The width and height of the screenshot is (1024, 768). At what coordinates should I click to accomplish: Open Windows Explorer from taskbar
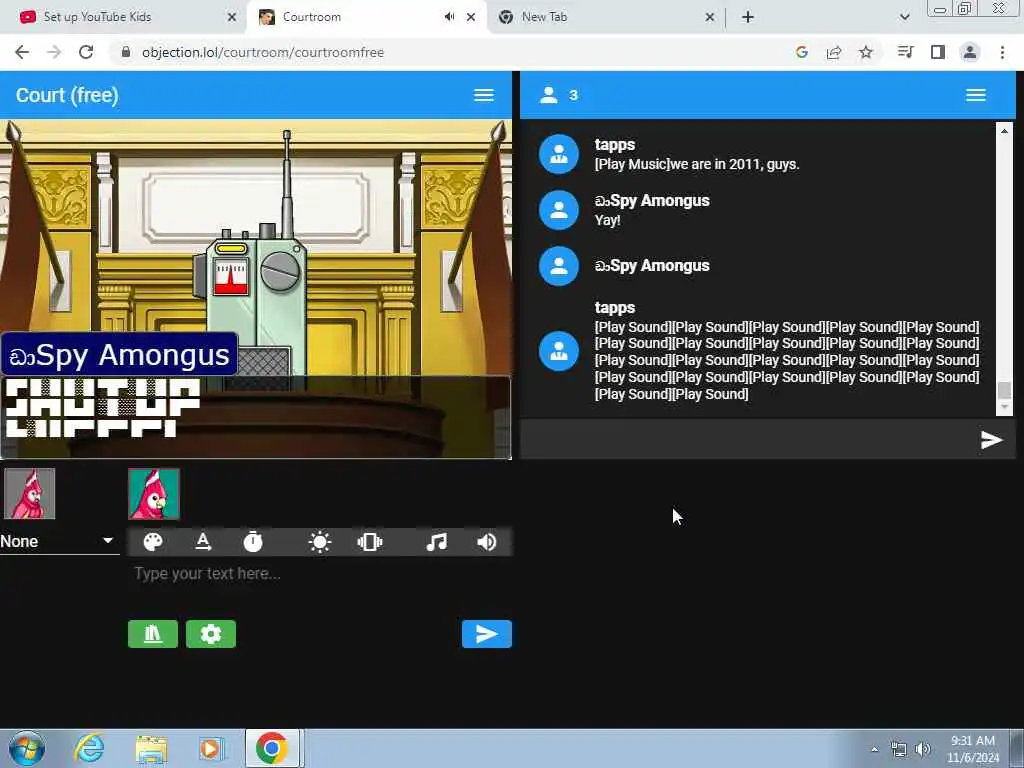(152, 748)
